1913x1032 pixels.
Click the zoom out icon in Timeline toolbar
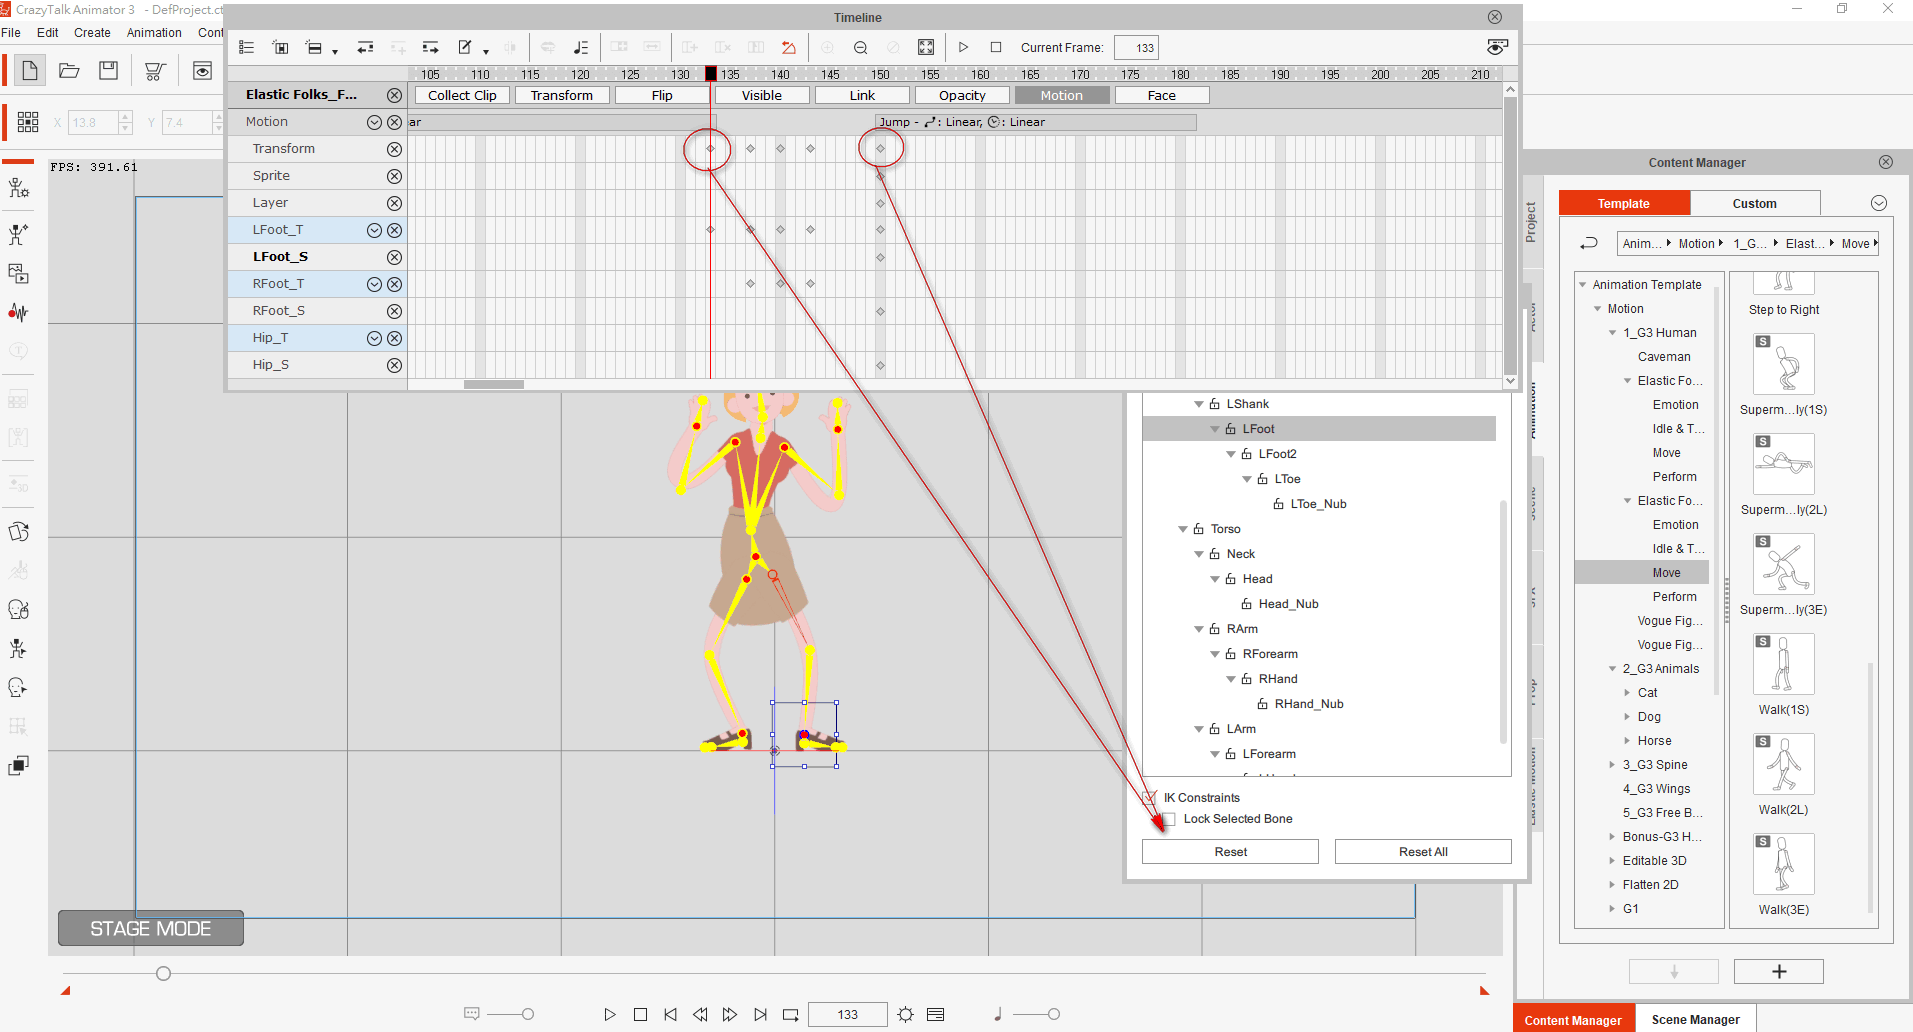tap(860, 47)
